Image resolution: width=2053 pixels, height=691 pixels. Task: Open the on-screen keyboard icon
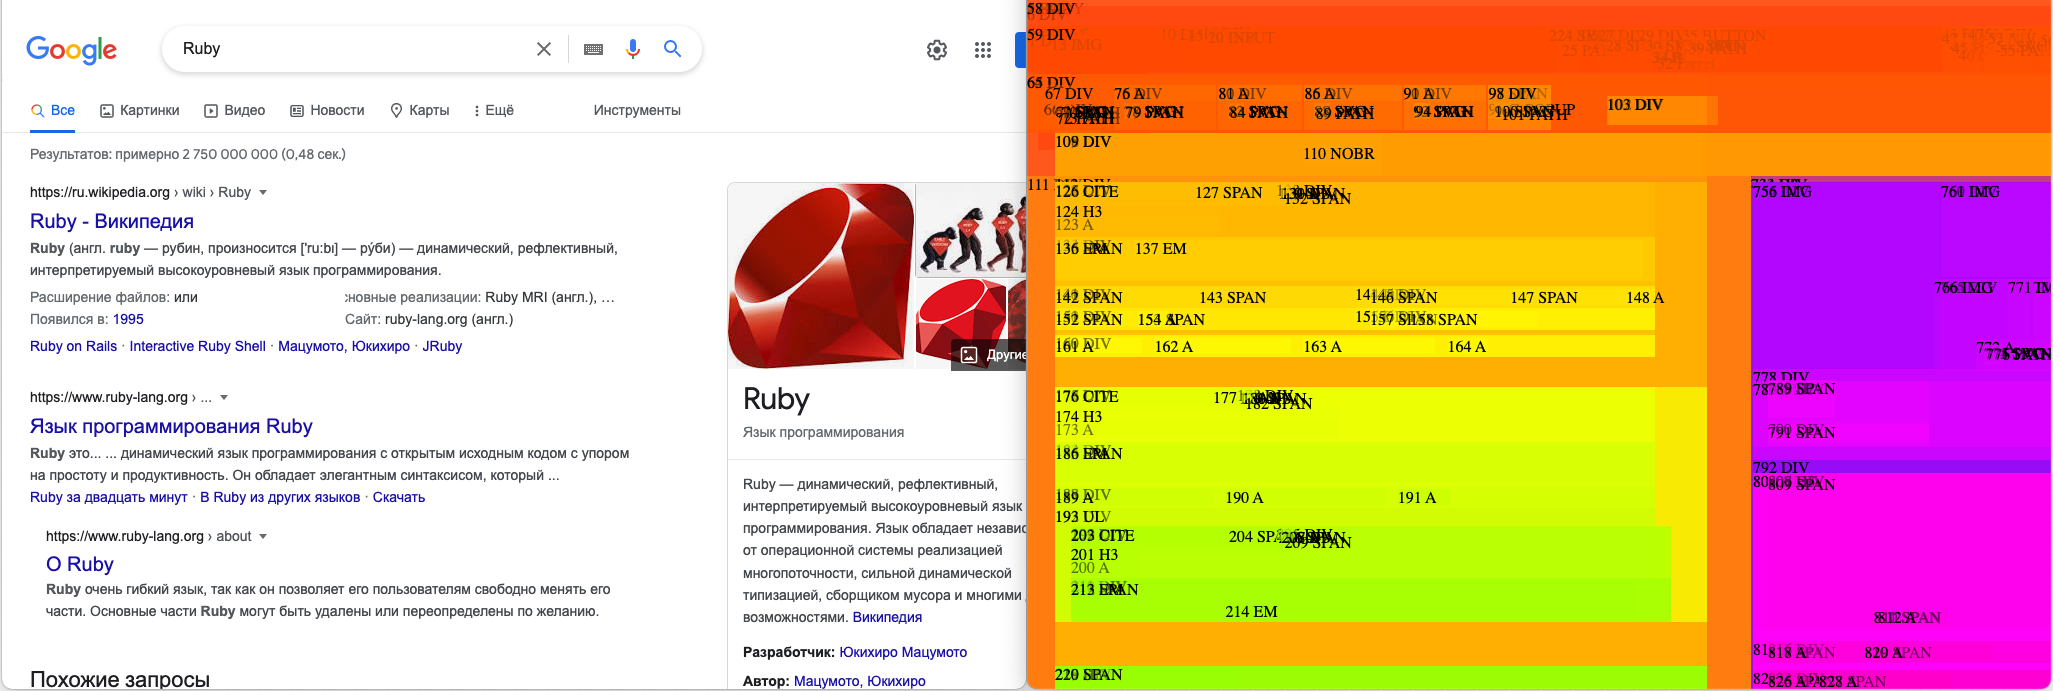click(593, 49)
